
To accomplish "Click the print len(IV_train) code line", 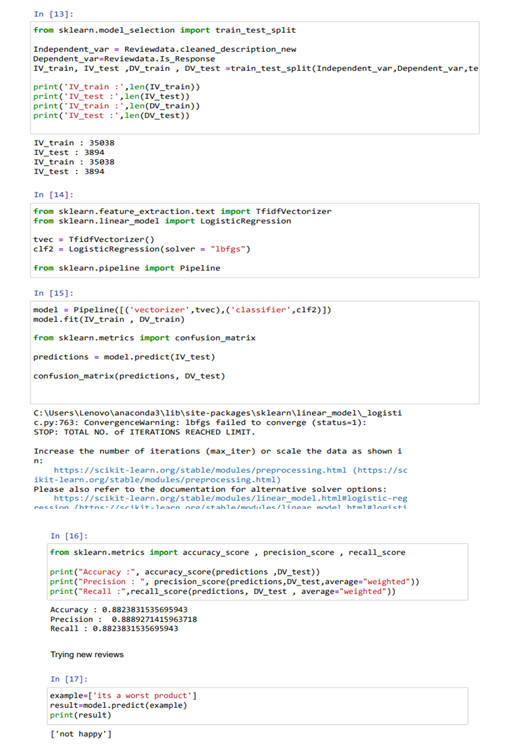I will tap(116, 87).
